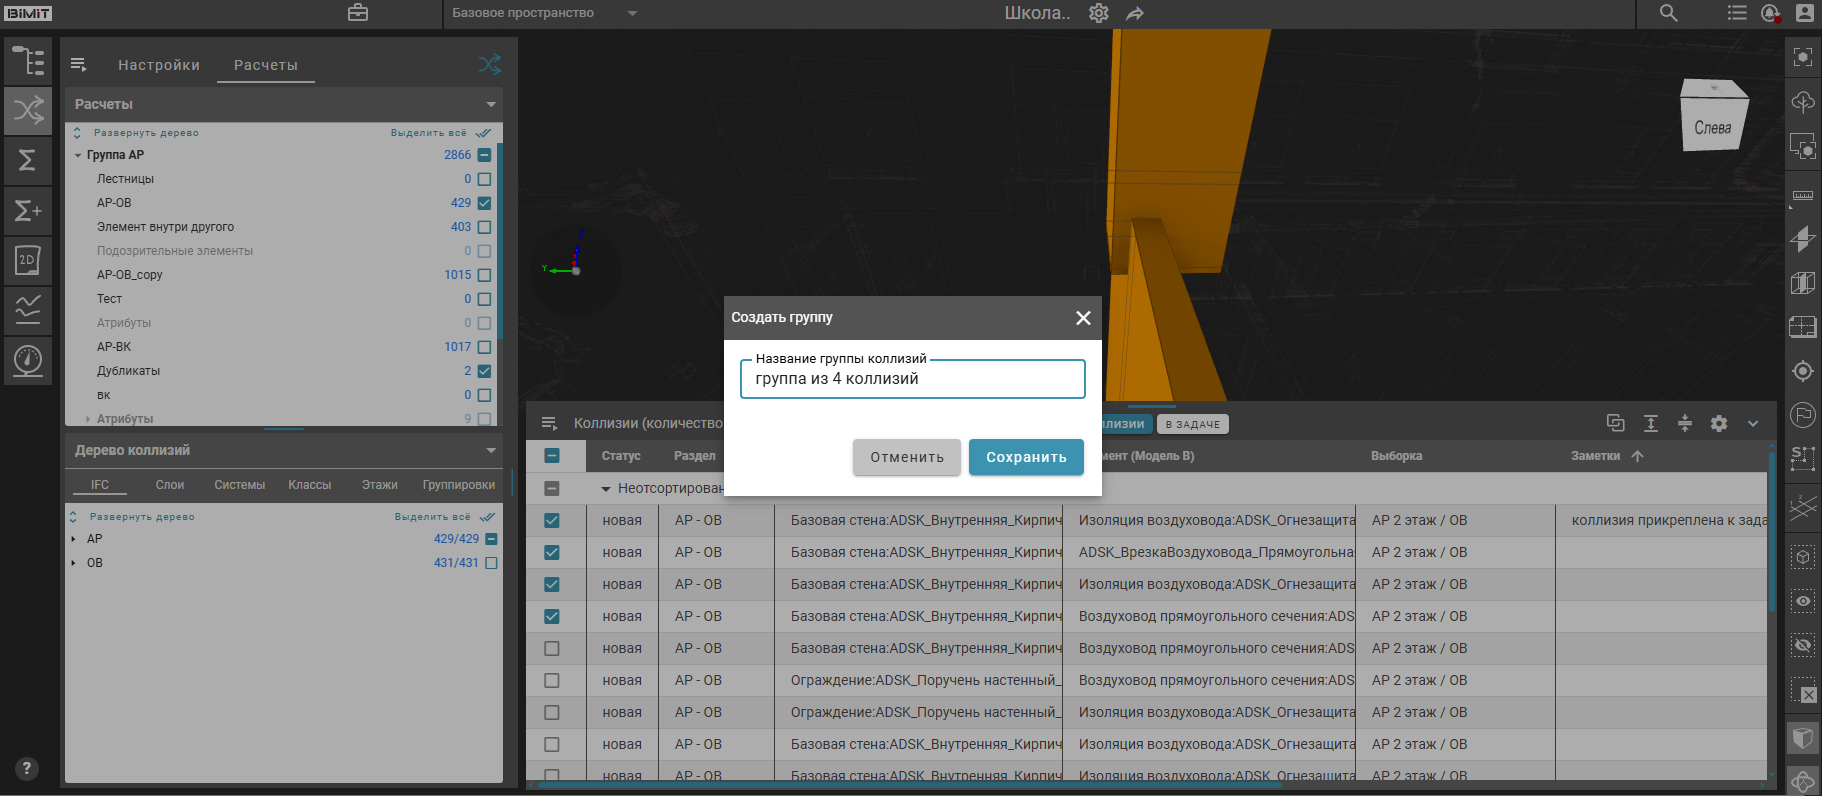Uncheck the Дубликаты calculation checkbox
This screenshot has width=1822, height=796.
click(x=484, y=371)
